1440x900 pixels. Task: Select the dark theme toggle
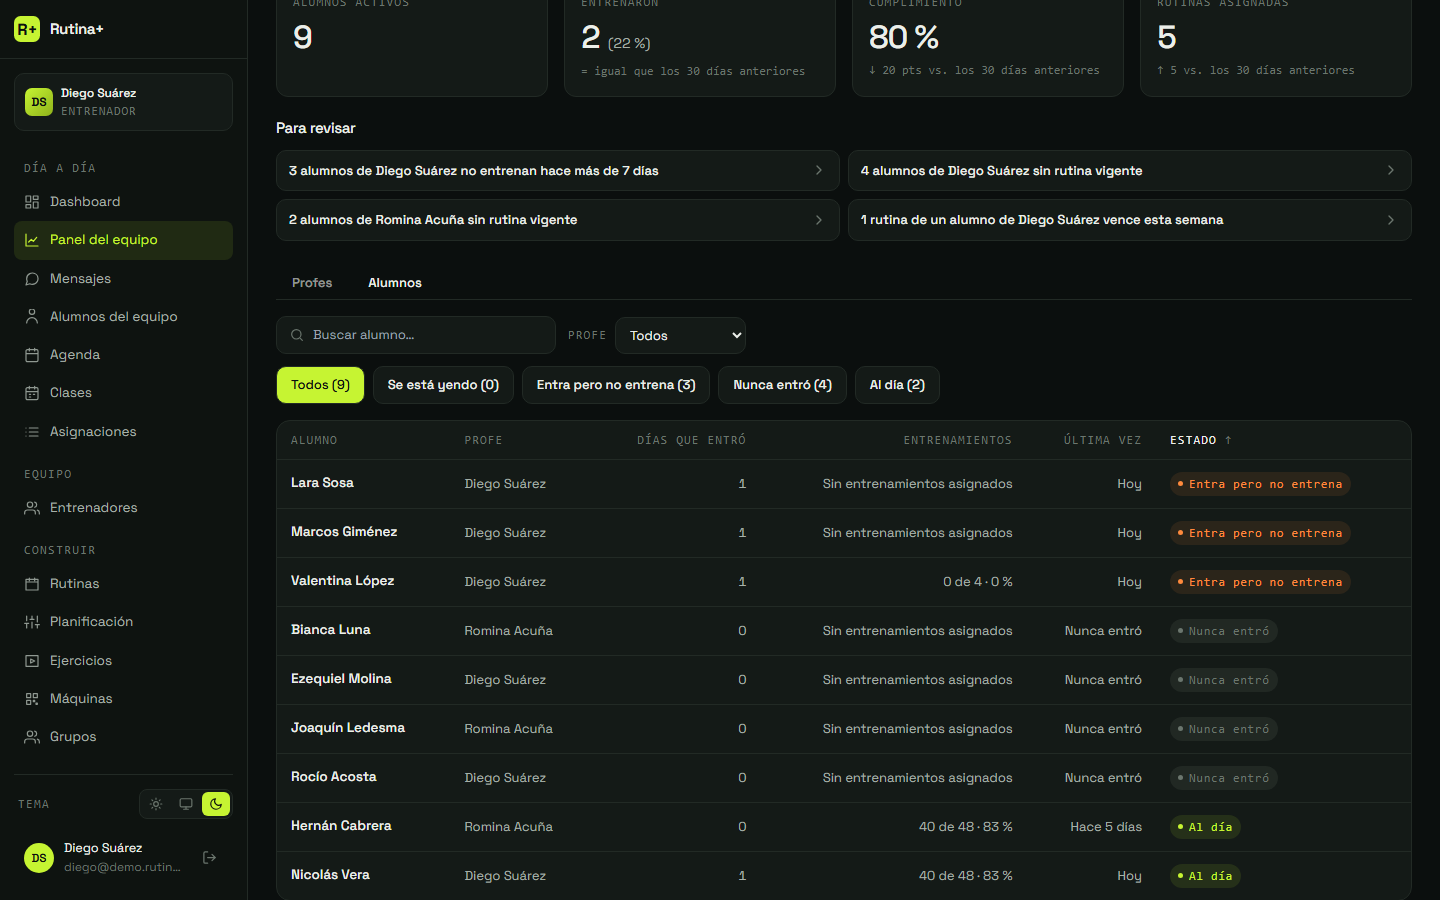(x=216, y=804)
